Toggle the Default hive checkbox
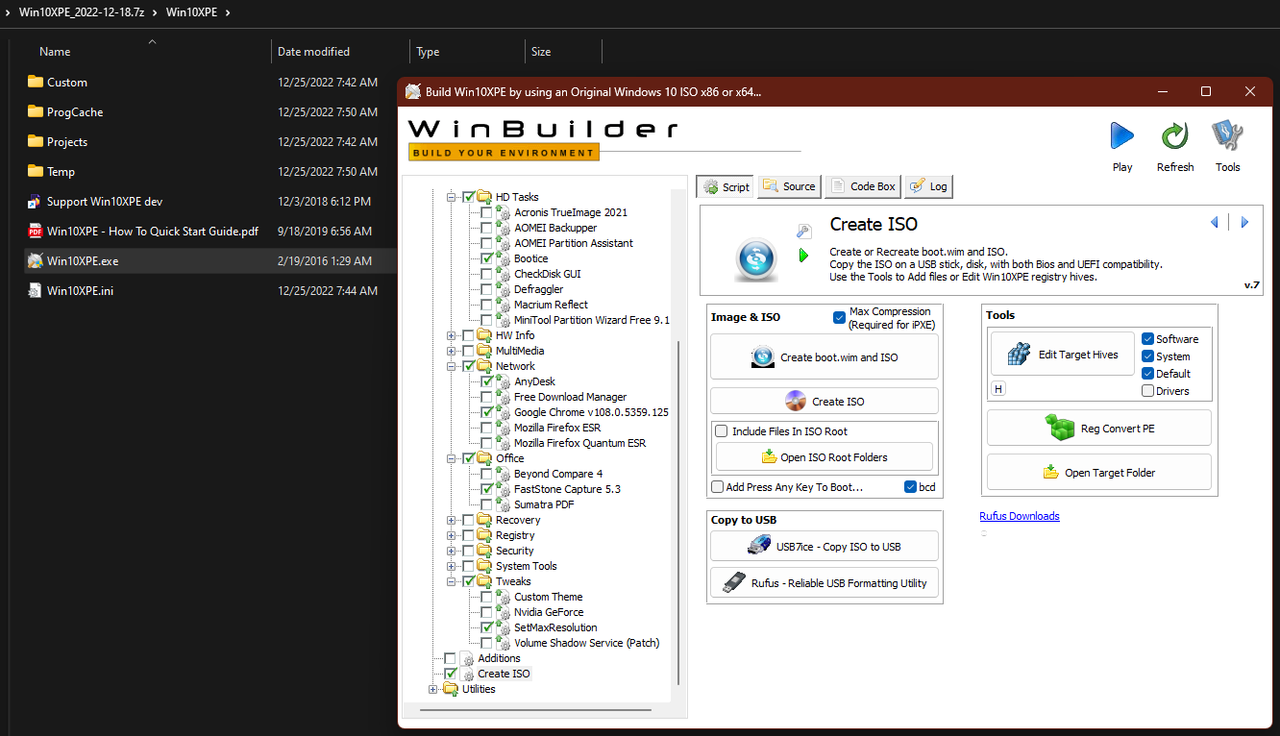 point(1148,373)
